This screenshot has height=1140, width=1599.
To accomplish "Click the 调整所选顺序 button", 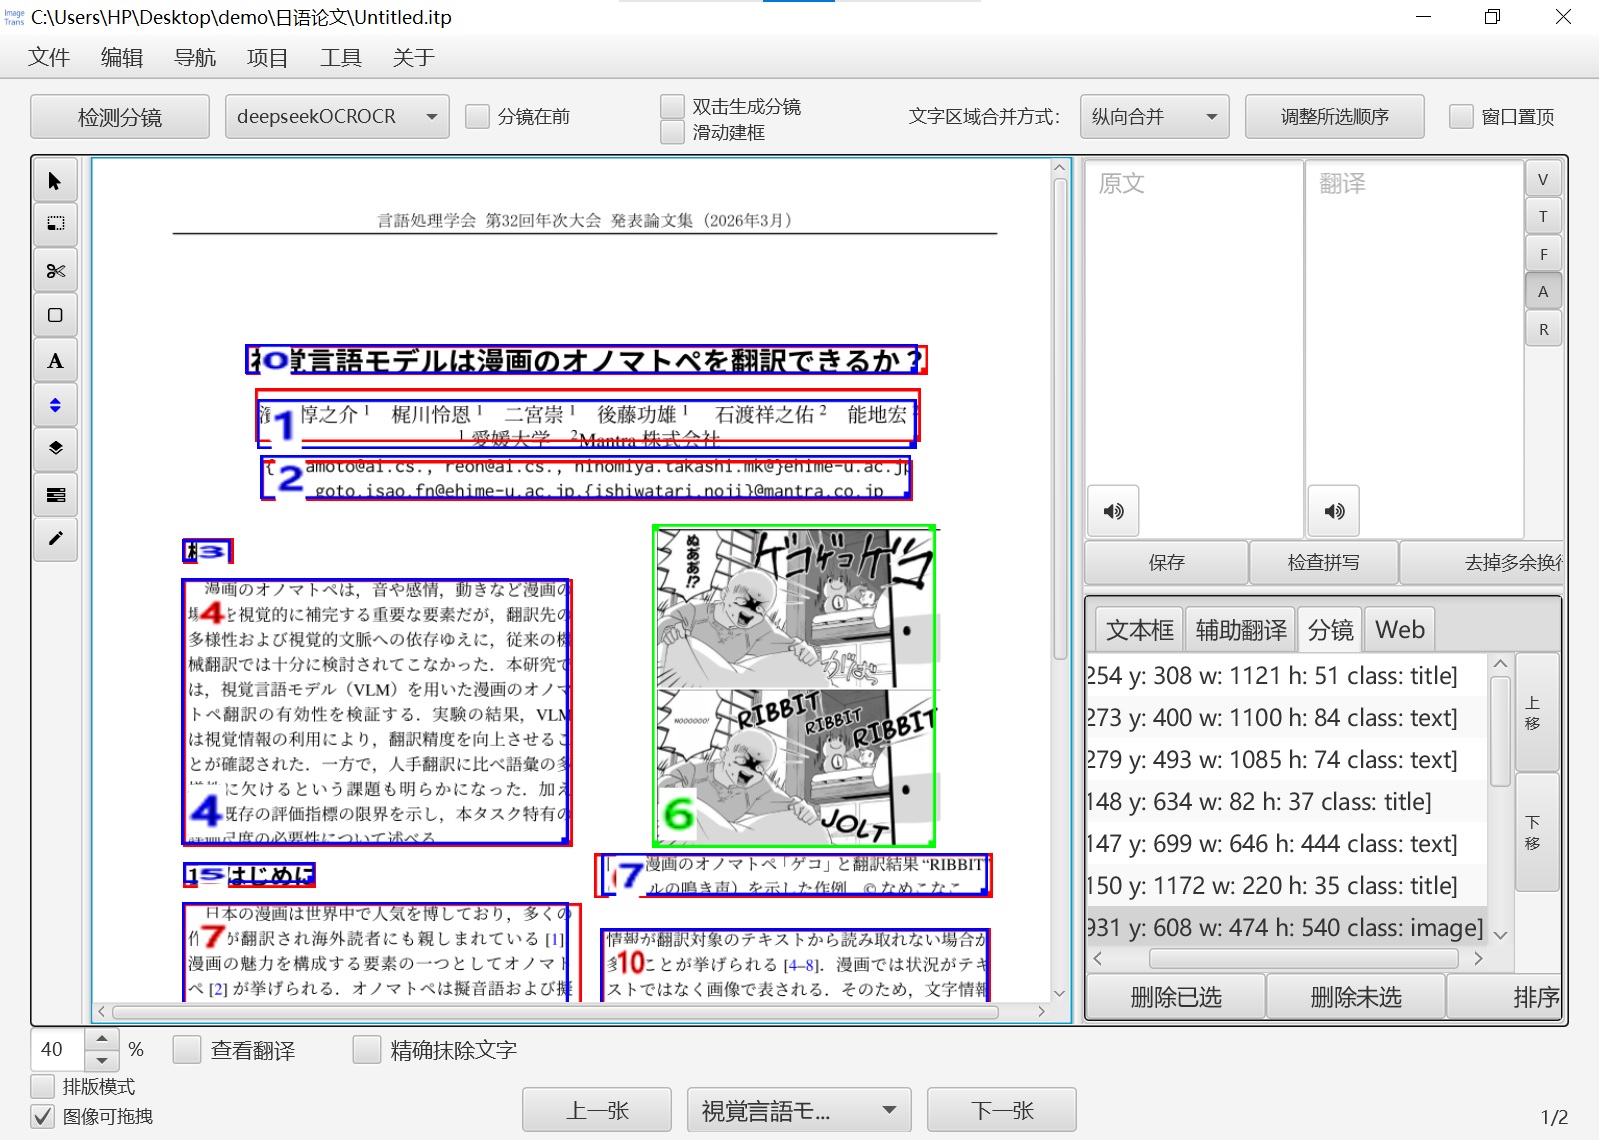I will click(1335, 117).
